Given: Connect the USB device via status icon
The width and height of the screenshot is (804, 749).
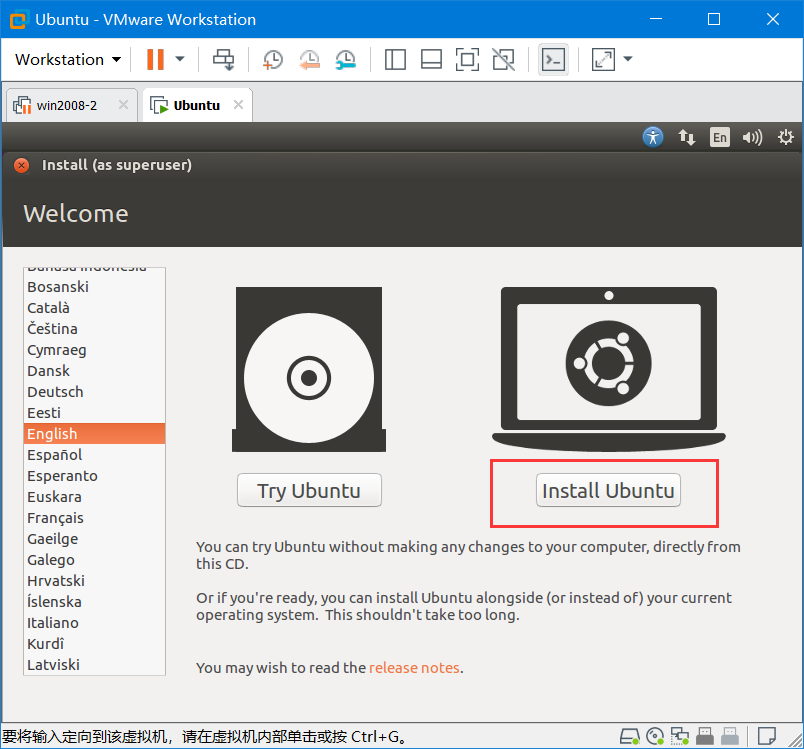Looking at the screenshot, I should [x=705, y=735].
